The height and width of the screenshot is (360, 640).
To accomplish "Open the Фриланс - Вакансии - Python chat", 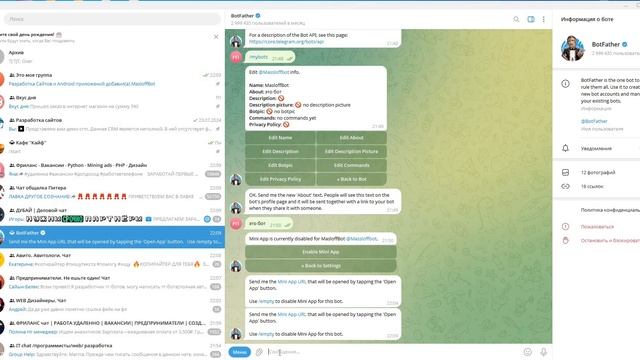I will (112, 169).
